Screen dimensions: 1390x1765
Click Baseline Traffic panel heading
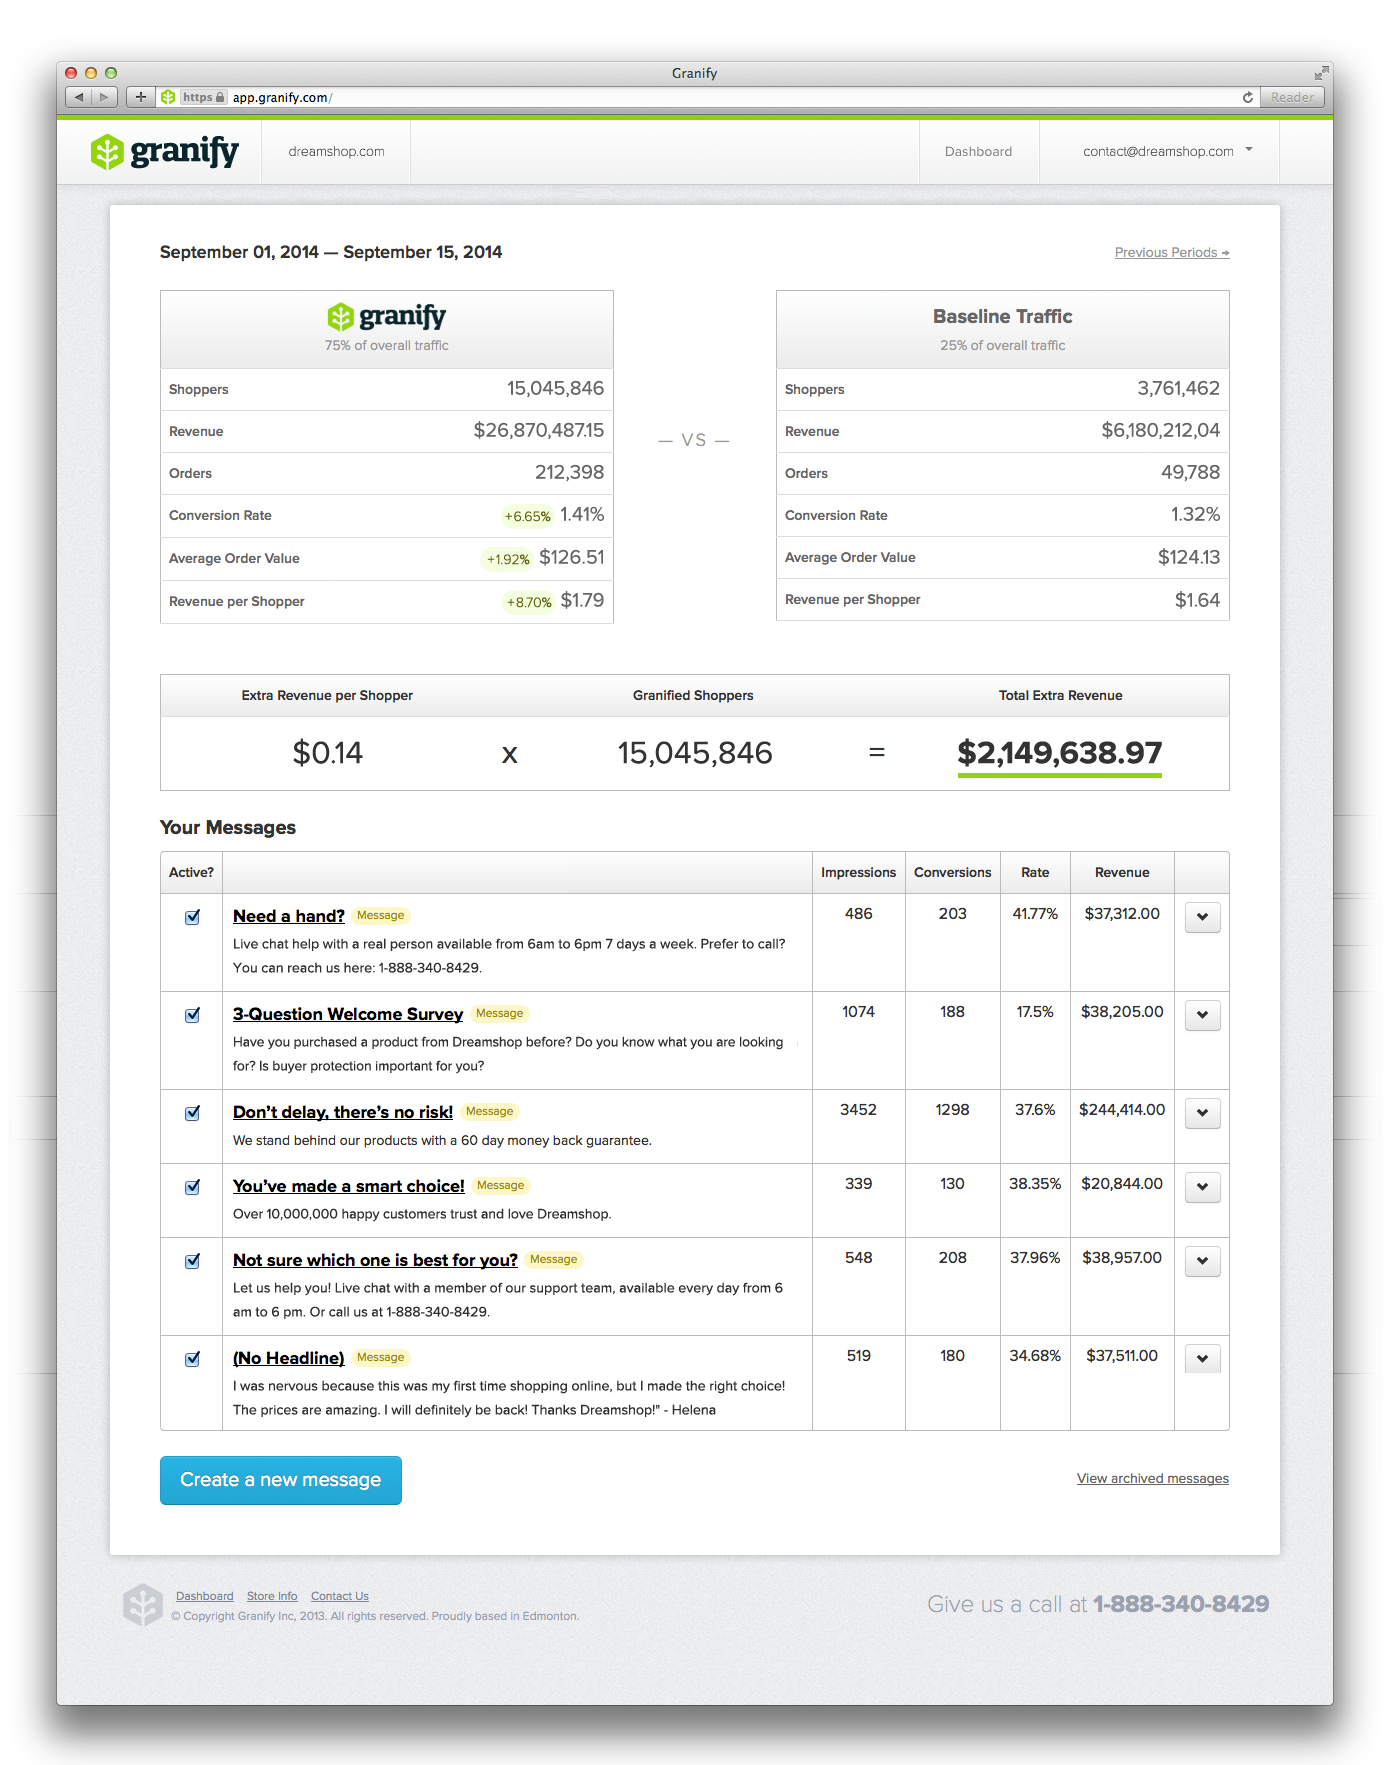1003,317
